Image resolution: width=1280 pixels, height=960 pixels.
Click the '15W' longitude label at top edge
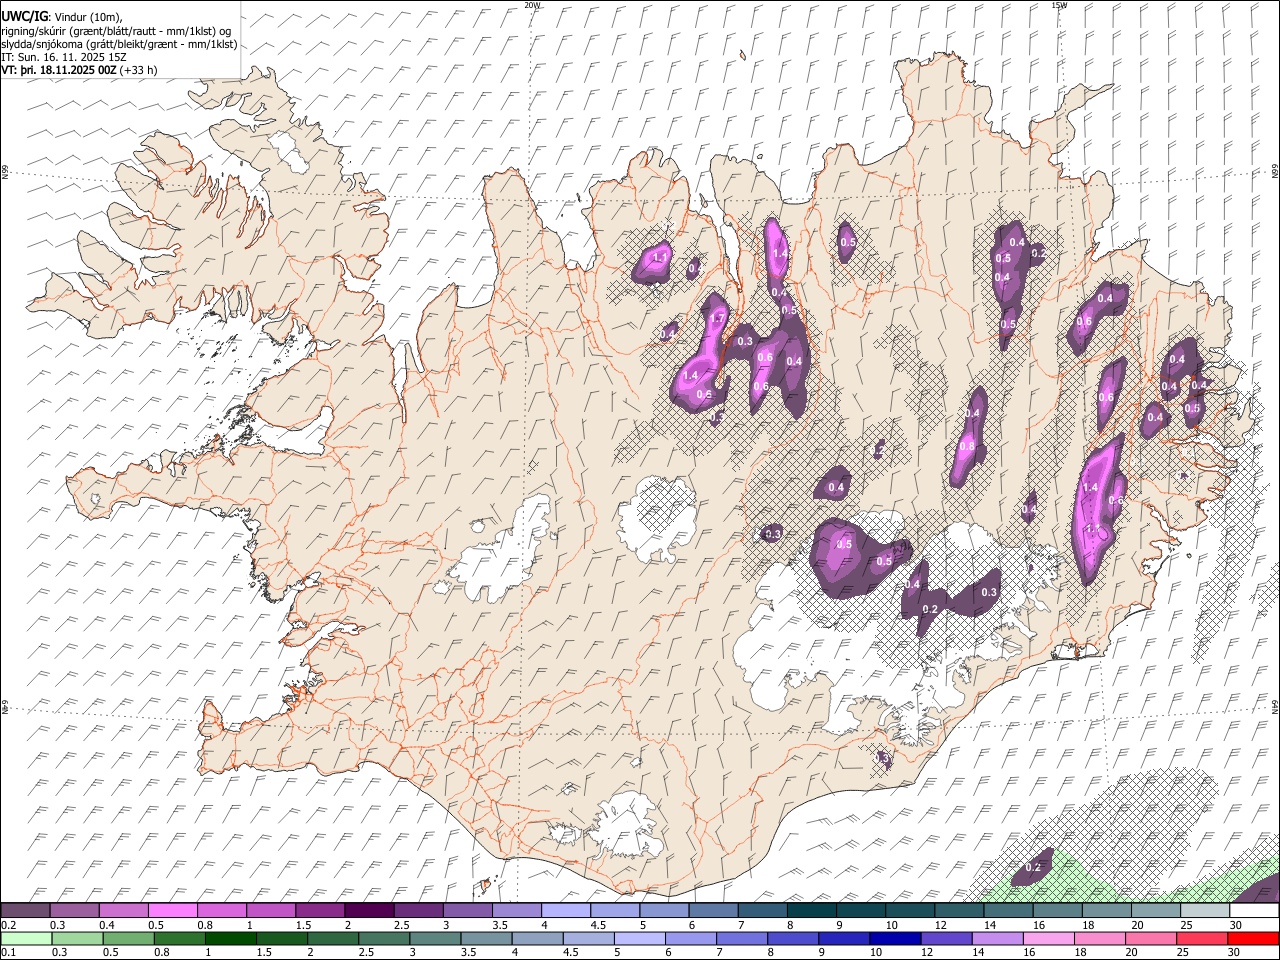[1058, 5]
